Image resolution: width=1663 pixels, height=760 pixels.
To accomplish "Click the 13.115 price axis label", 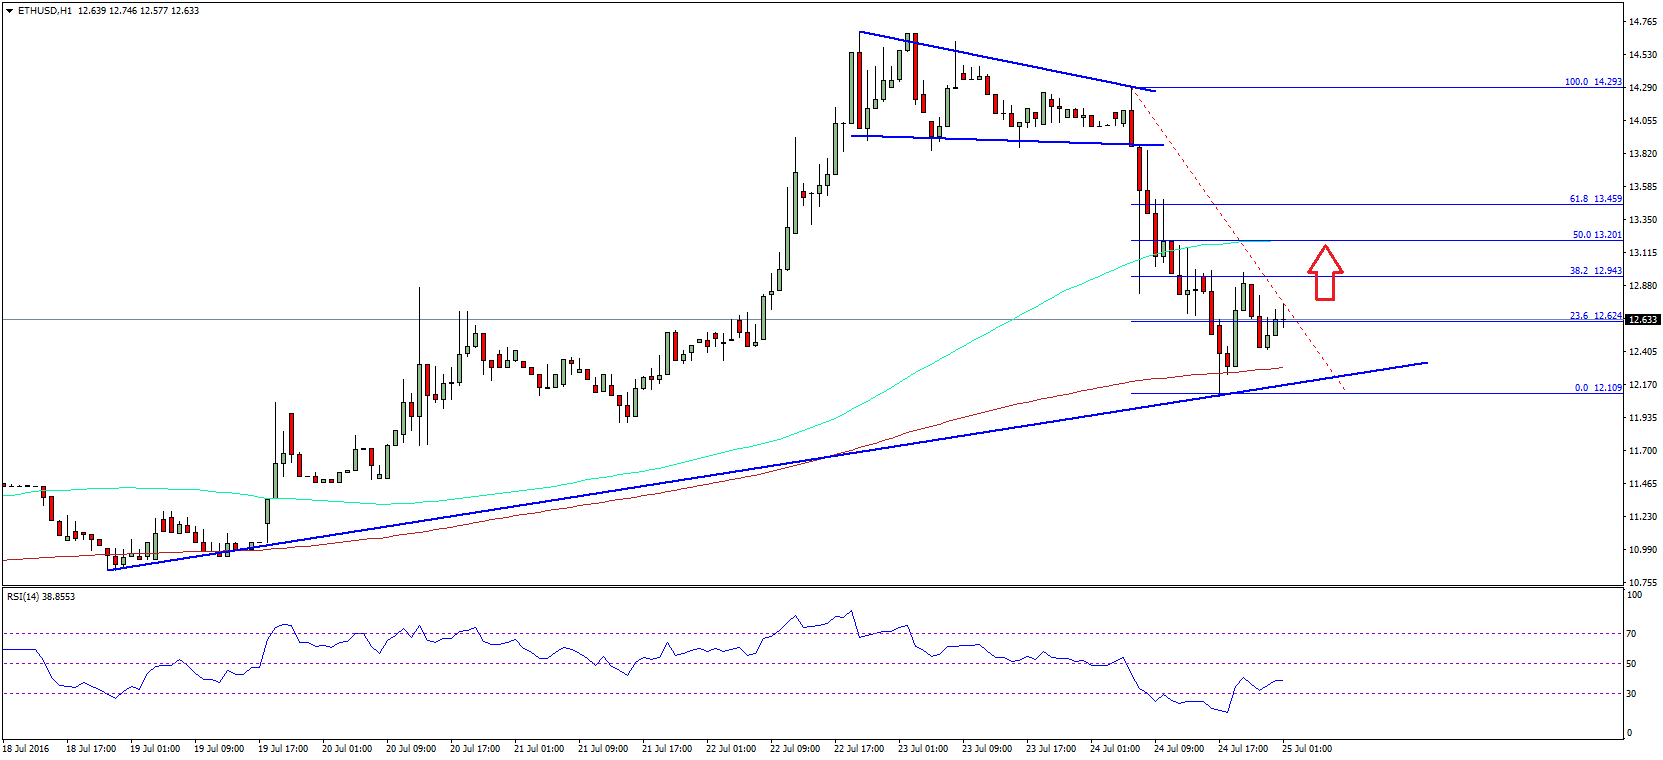I will (1642, 253).
